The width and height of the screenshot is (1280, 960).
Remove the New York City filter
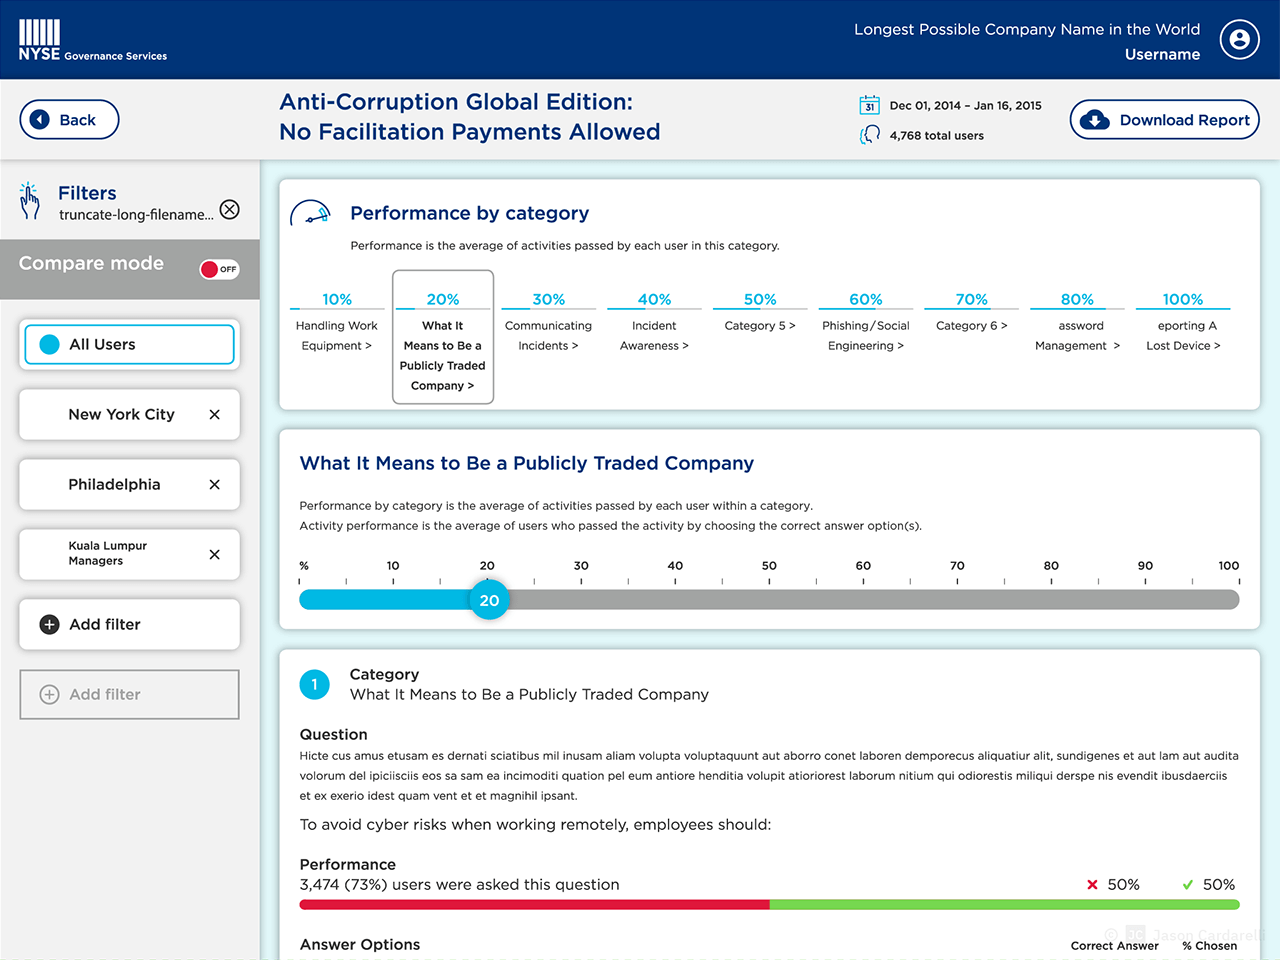click(214, 414)
